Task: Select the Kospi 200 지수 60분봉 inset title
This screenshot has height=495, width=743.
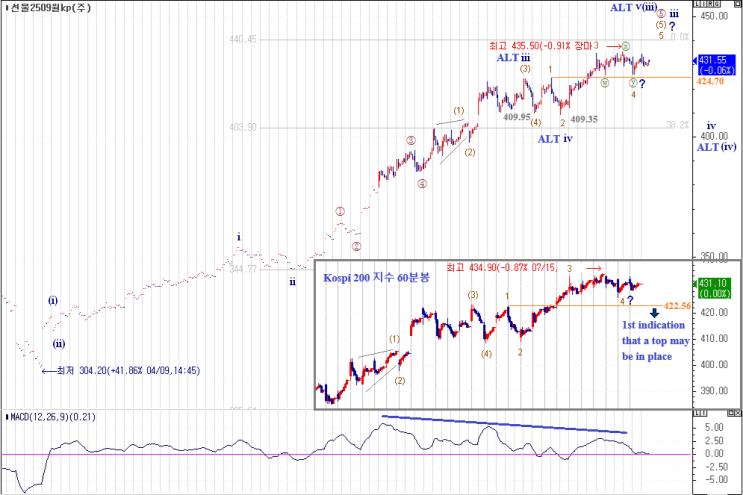Action: (x=376, y=278)
